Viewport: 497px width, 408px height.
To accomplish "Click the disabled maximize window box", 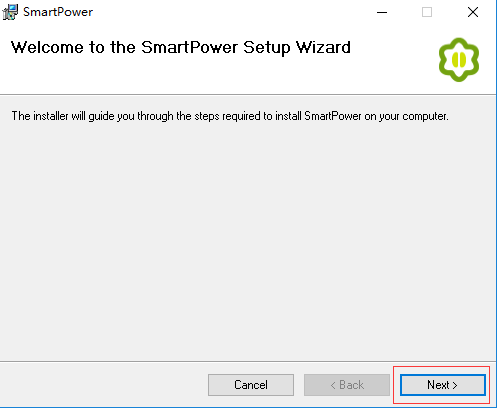I will tap(427, 12).
